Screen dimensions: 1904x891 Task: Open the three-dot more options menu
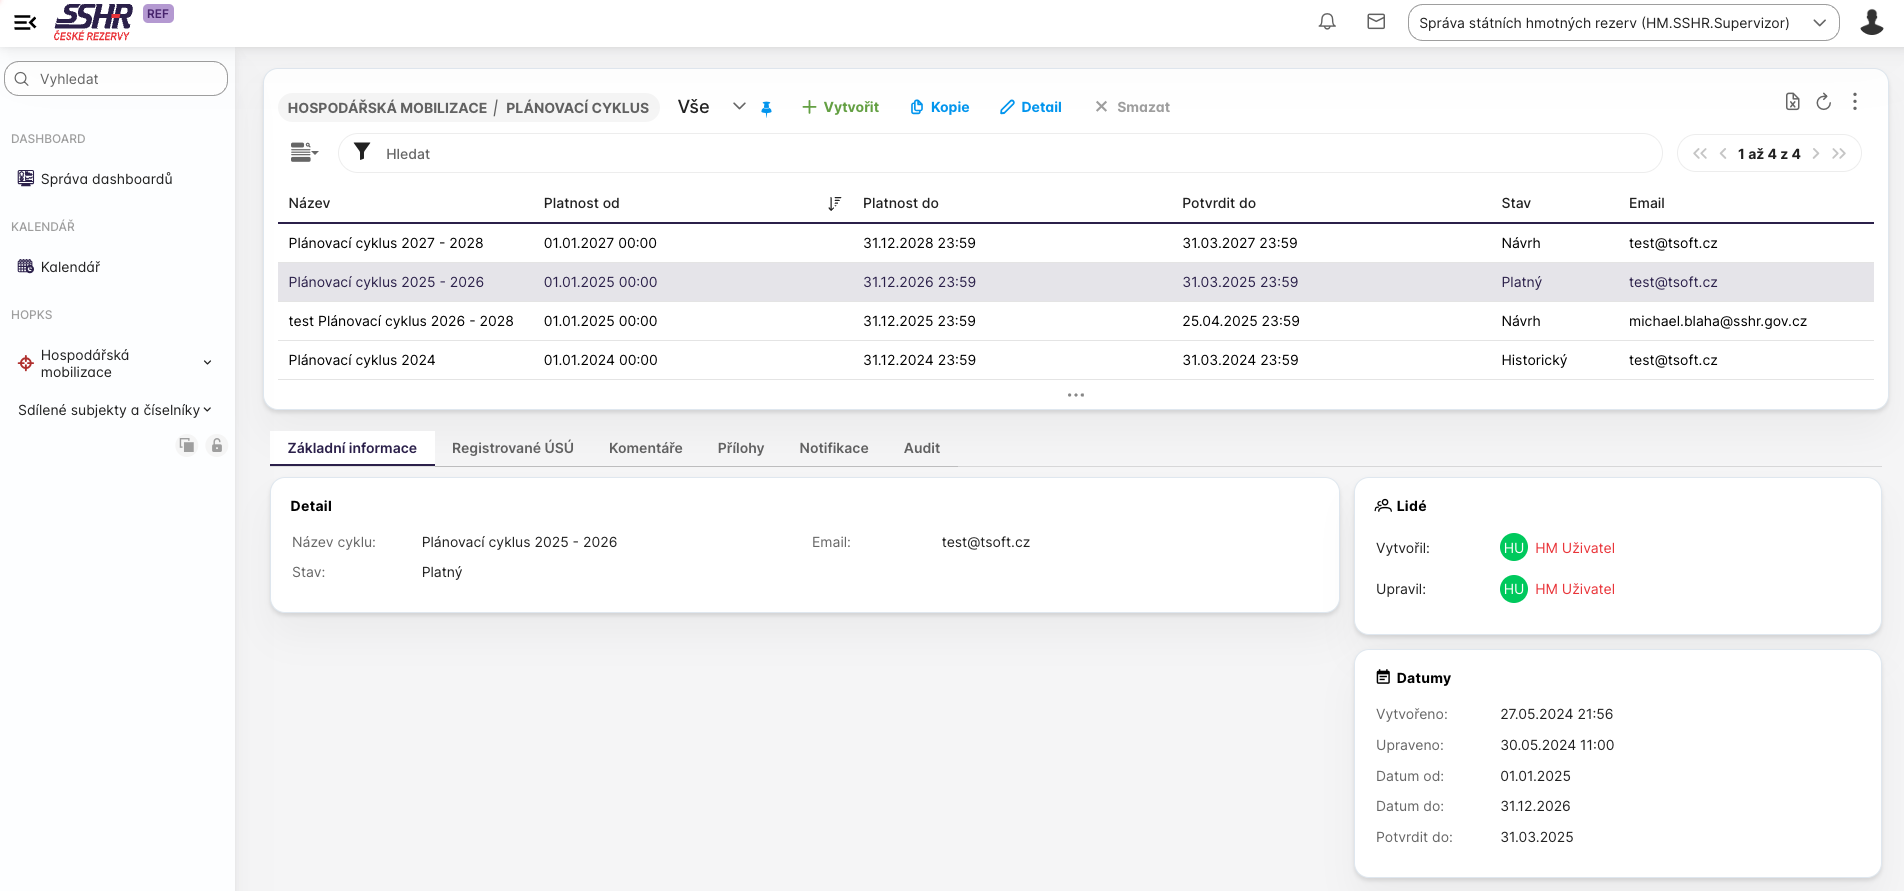tap(1855, 102)
